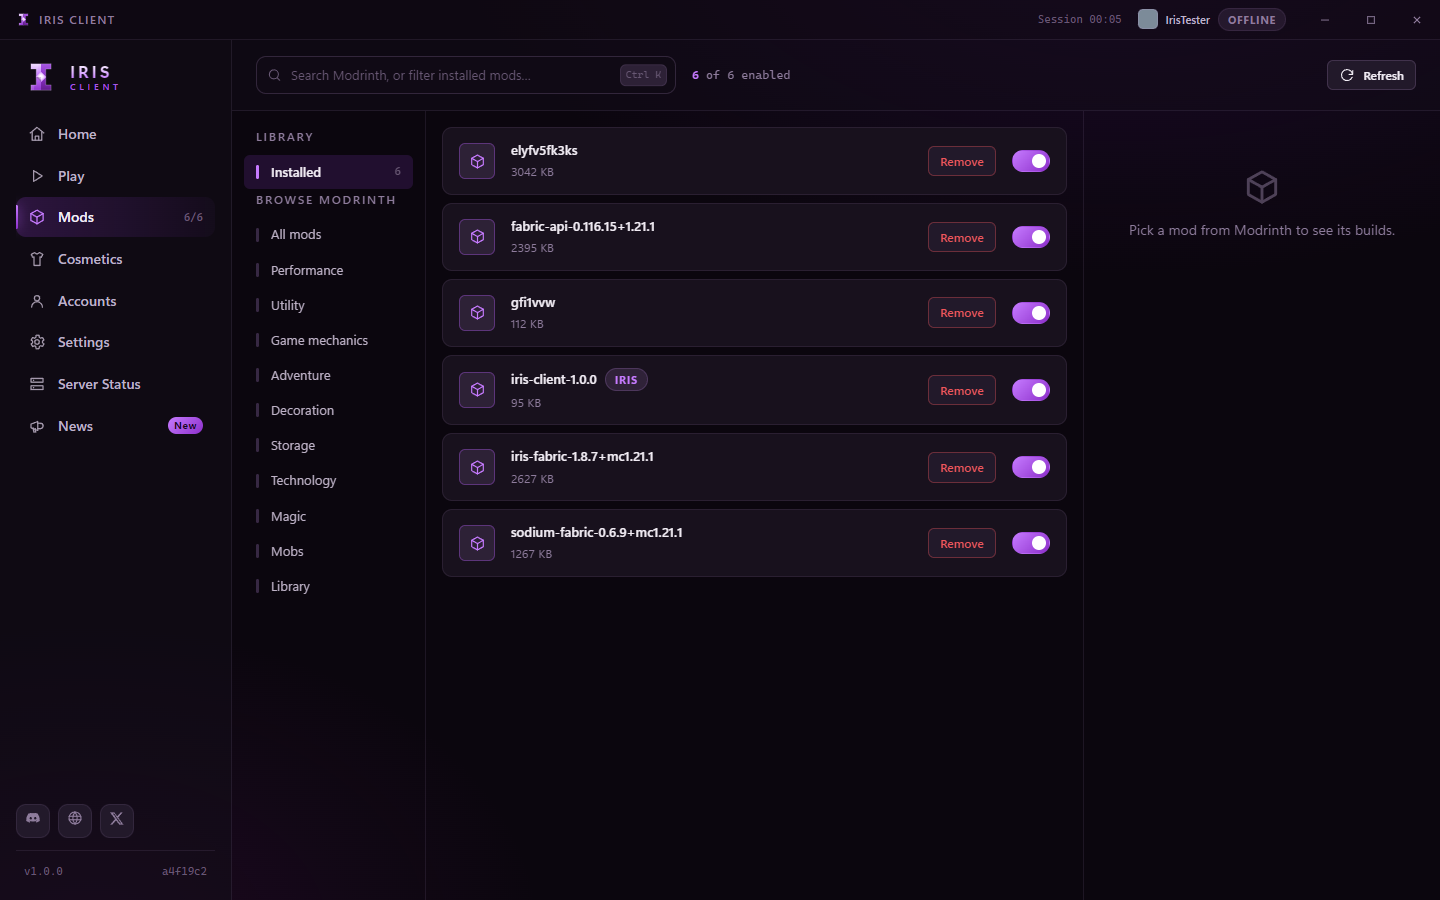Click the fabric-api-0.116.15+1.21.1 name
The height and width of the screenshot is (900, 1440).
(x=583, y=226)
